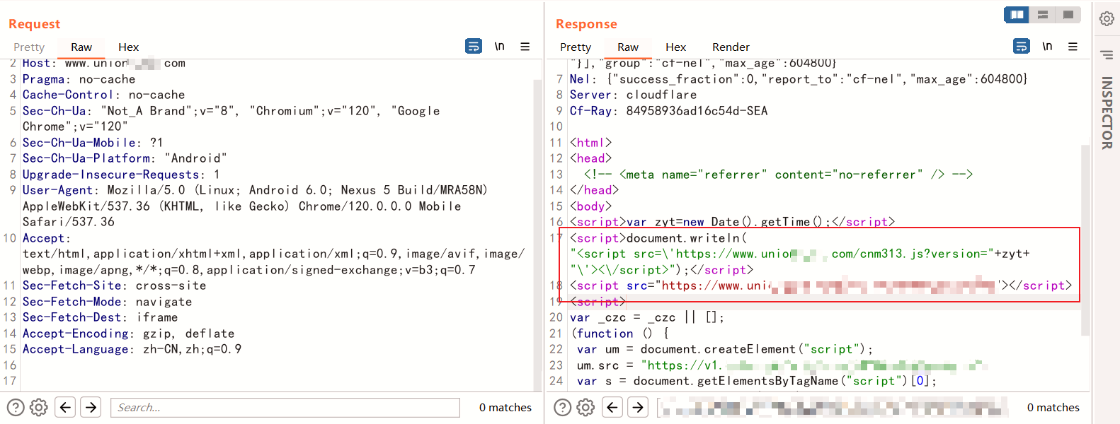Select the Raw tab in Response panel
1120x424 pixels.
pyautogui.click(x=628, y=47)
